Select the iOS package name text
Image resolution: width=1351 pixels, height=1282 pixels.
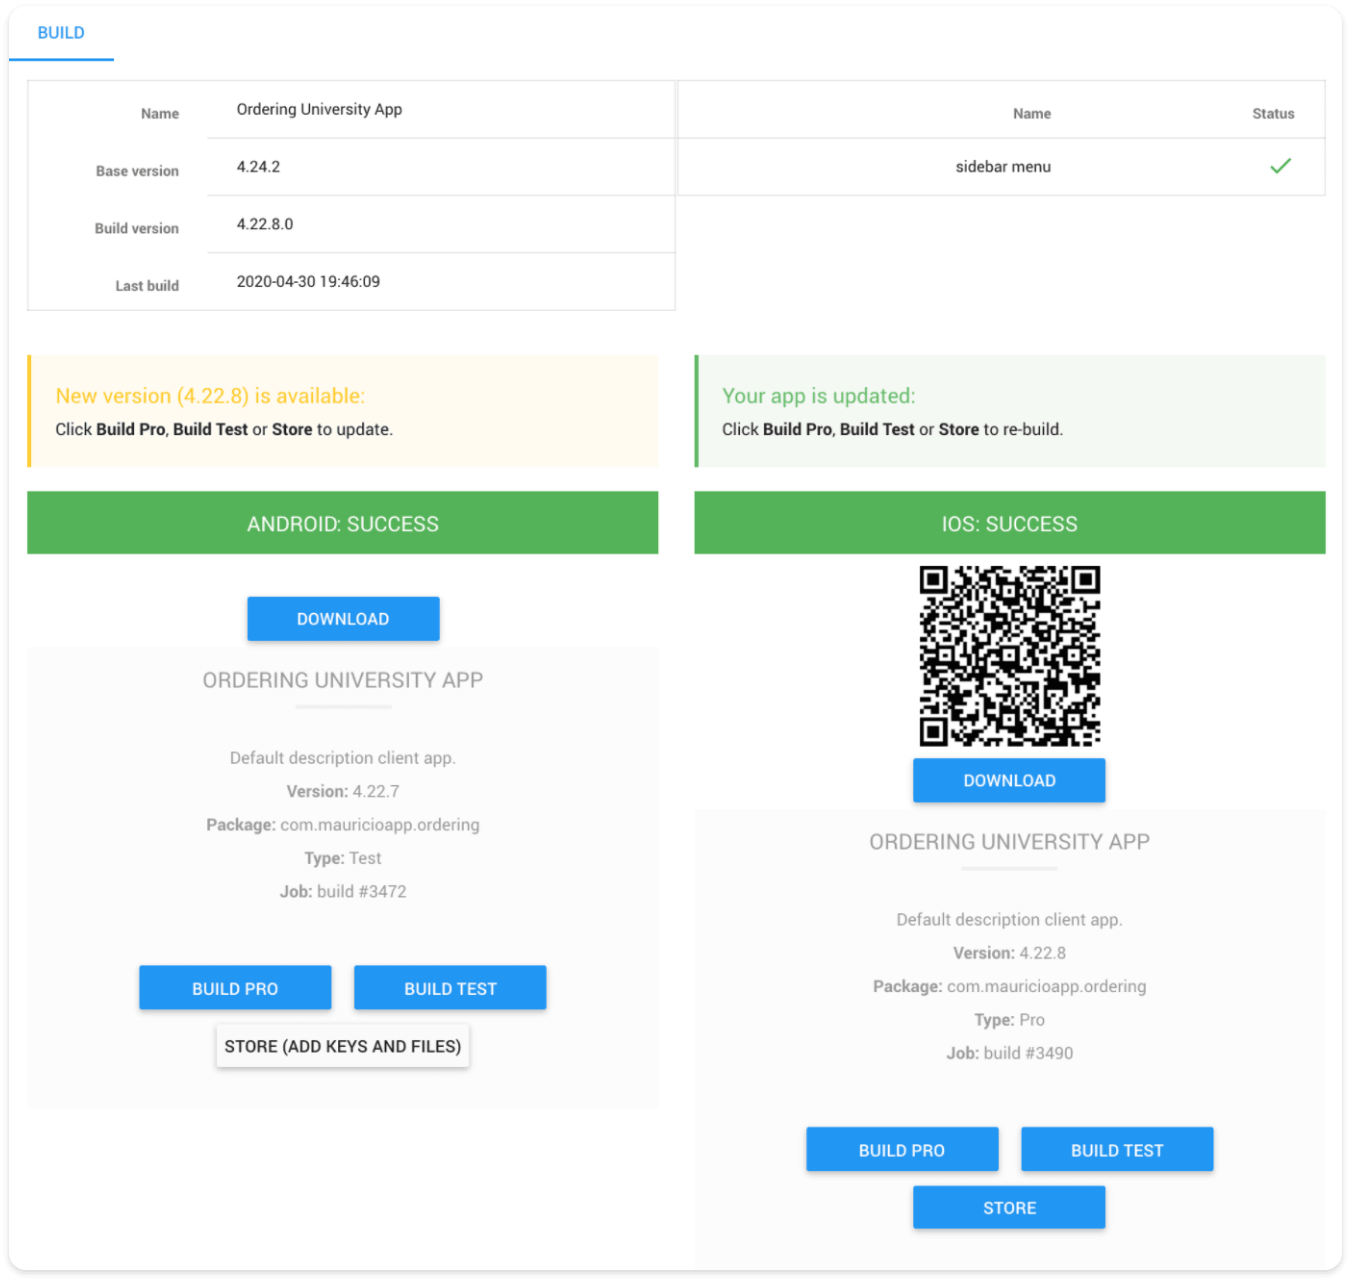click(1009, 986)
